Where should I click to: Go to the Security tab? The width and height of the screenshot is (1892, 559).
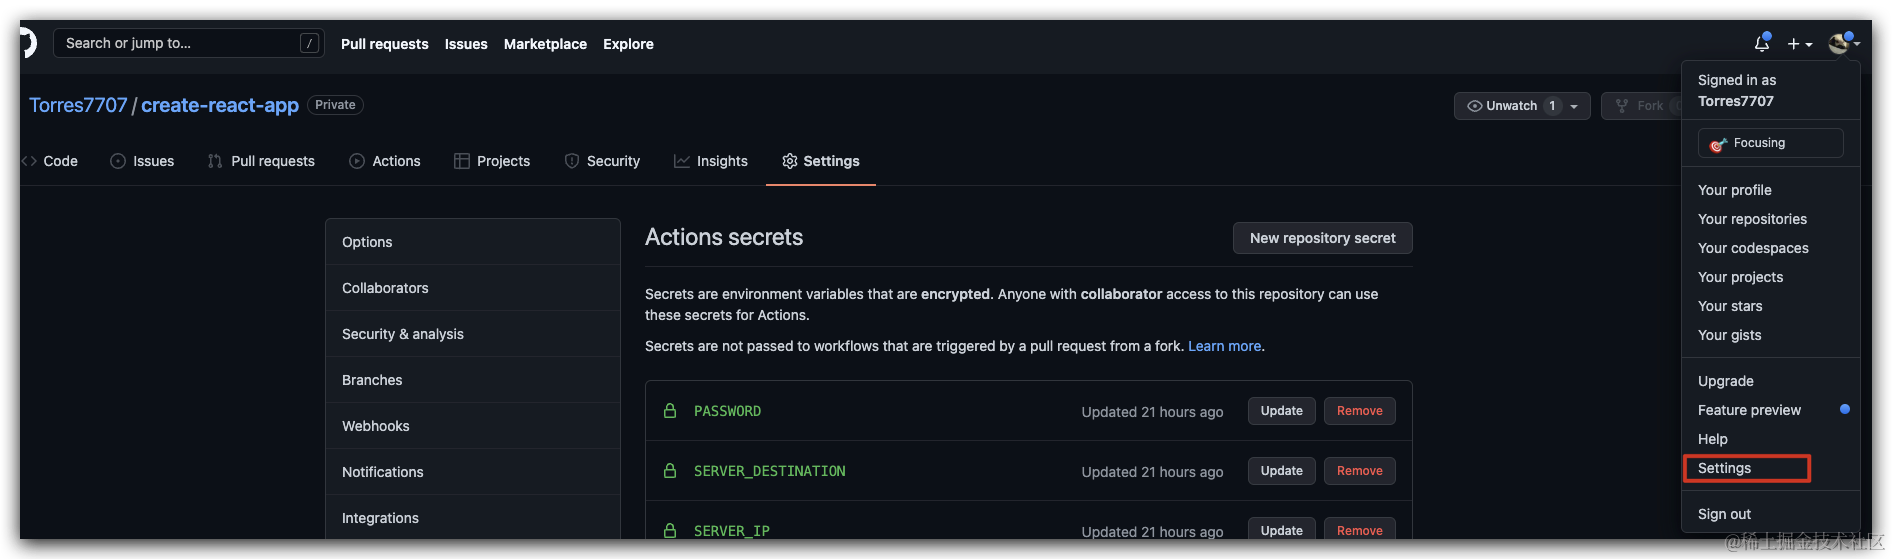(x=602, y=161)
